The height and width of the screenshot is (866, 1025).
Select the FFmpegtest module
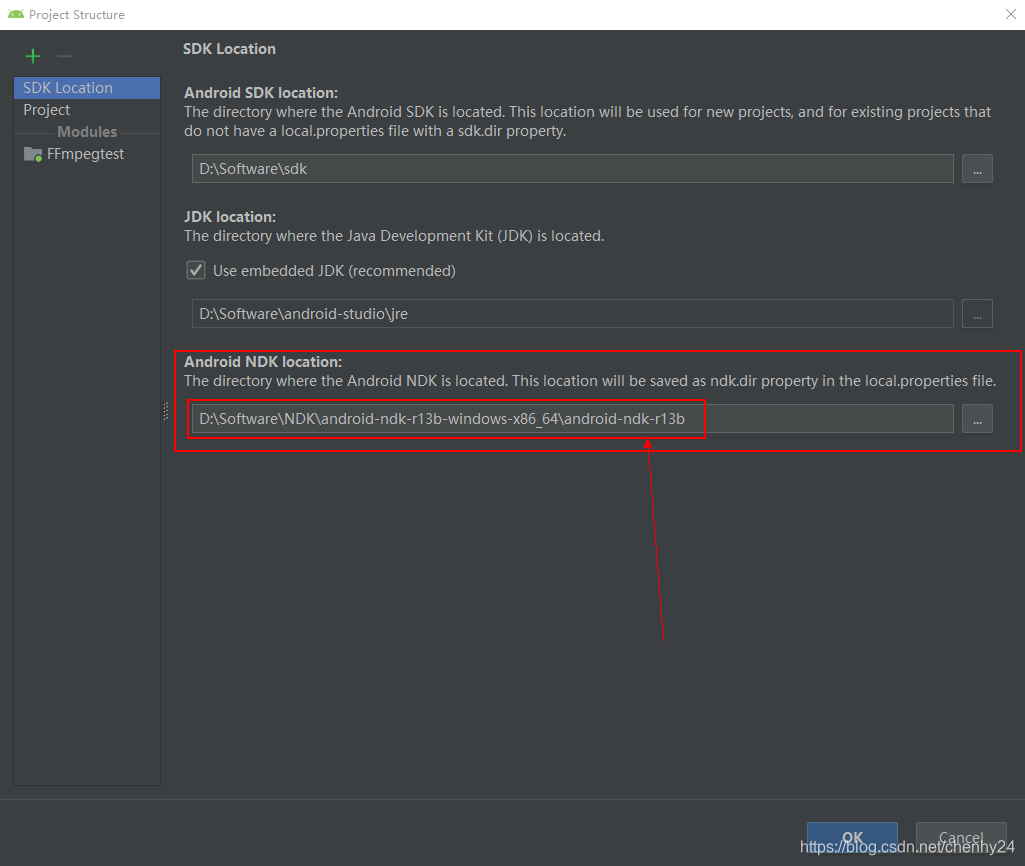(87, 154)
